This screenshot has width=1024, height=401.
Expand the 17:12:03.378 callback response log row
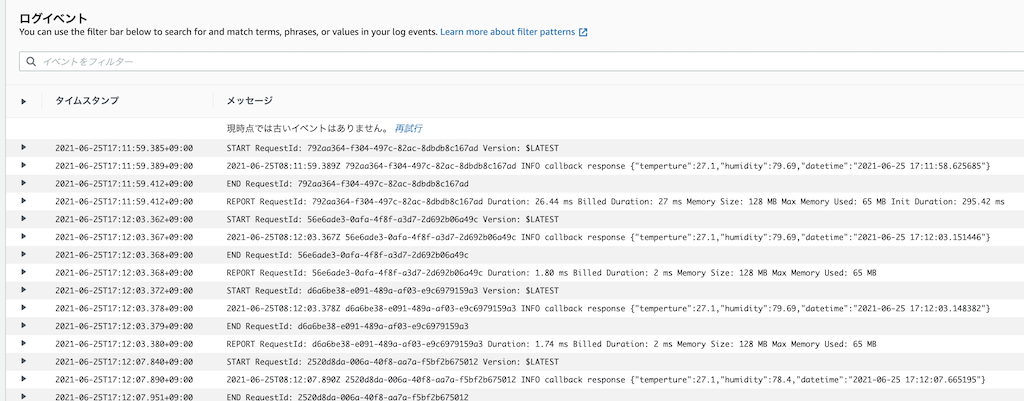point(24,307)
